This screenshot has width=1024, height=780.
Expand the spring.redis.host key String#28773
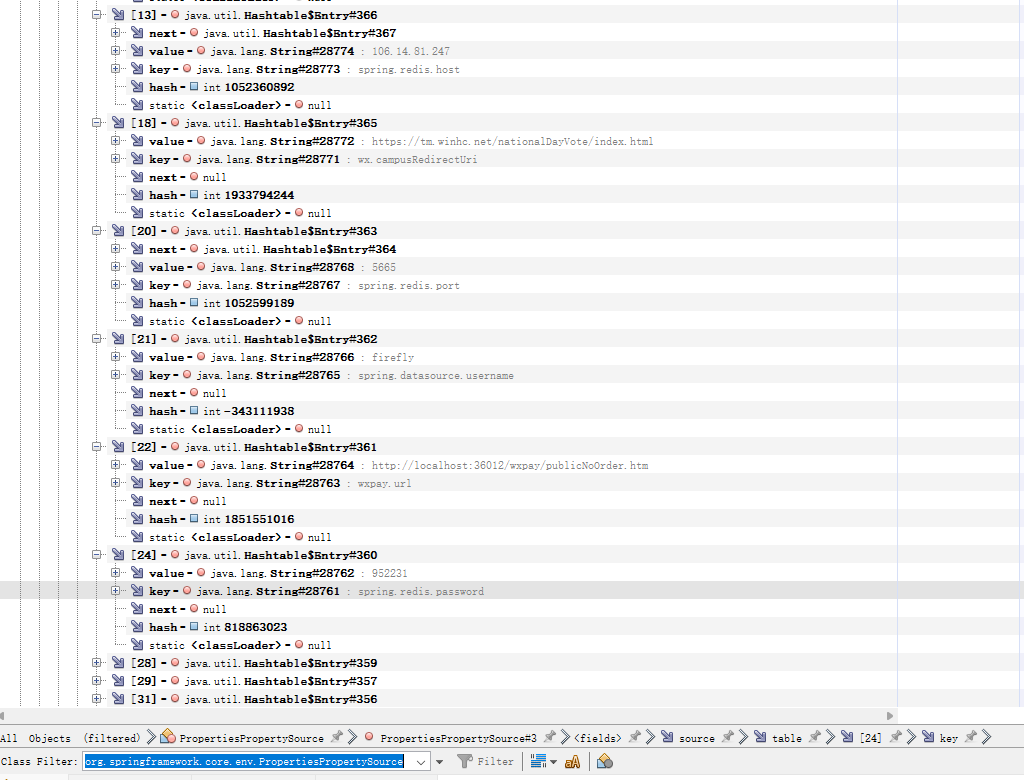point(116,69)
